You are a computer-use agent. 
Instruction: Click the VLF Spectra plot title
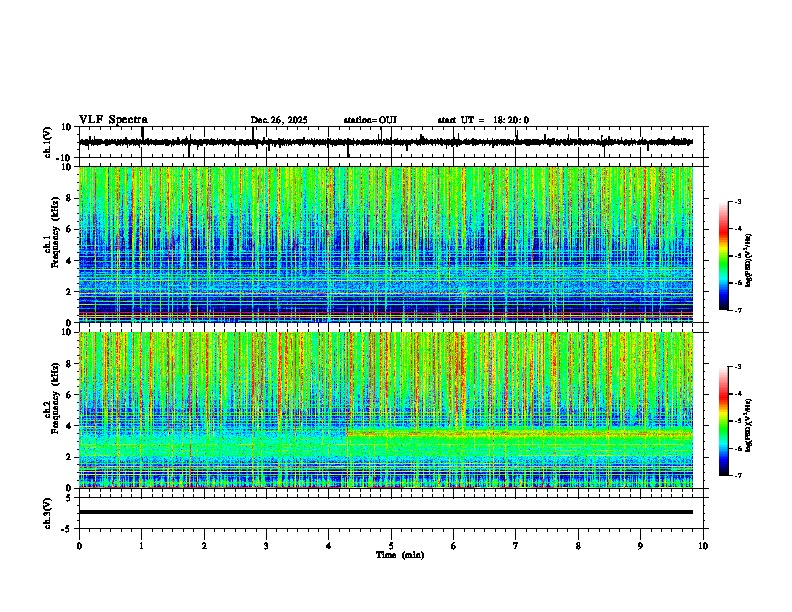113,120
